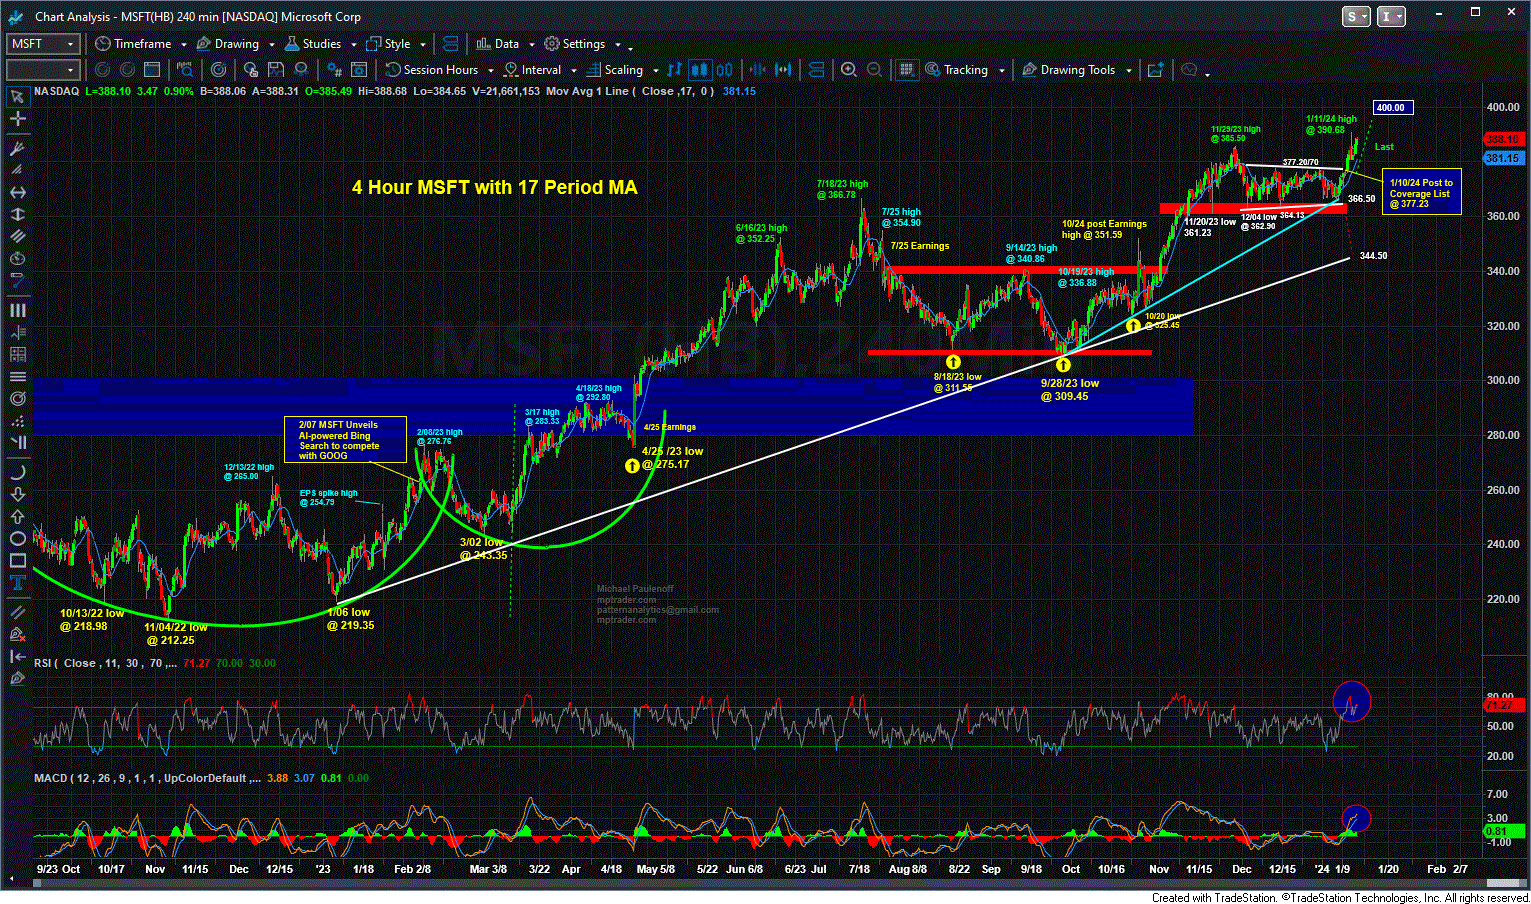1531x904 pixels.
Task: Click the Scaling button
Action: [x=614, y=70]
